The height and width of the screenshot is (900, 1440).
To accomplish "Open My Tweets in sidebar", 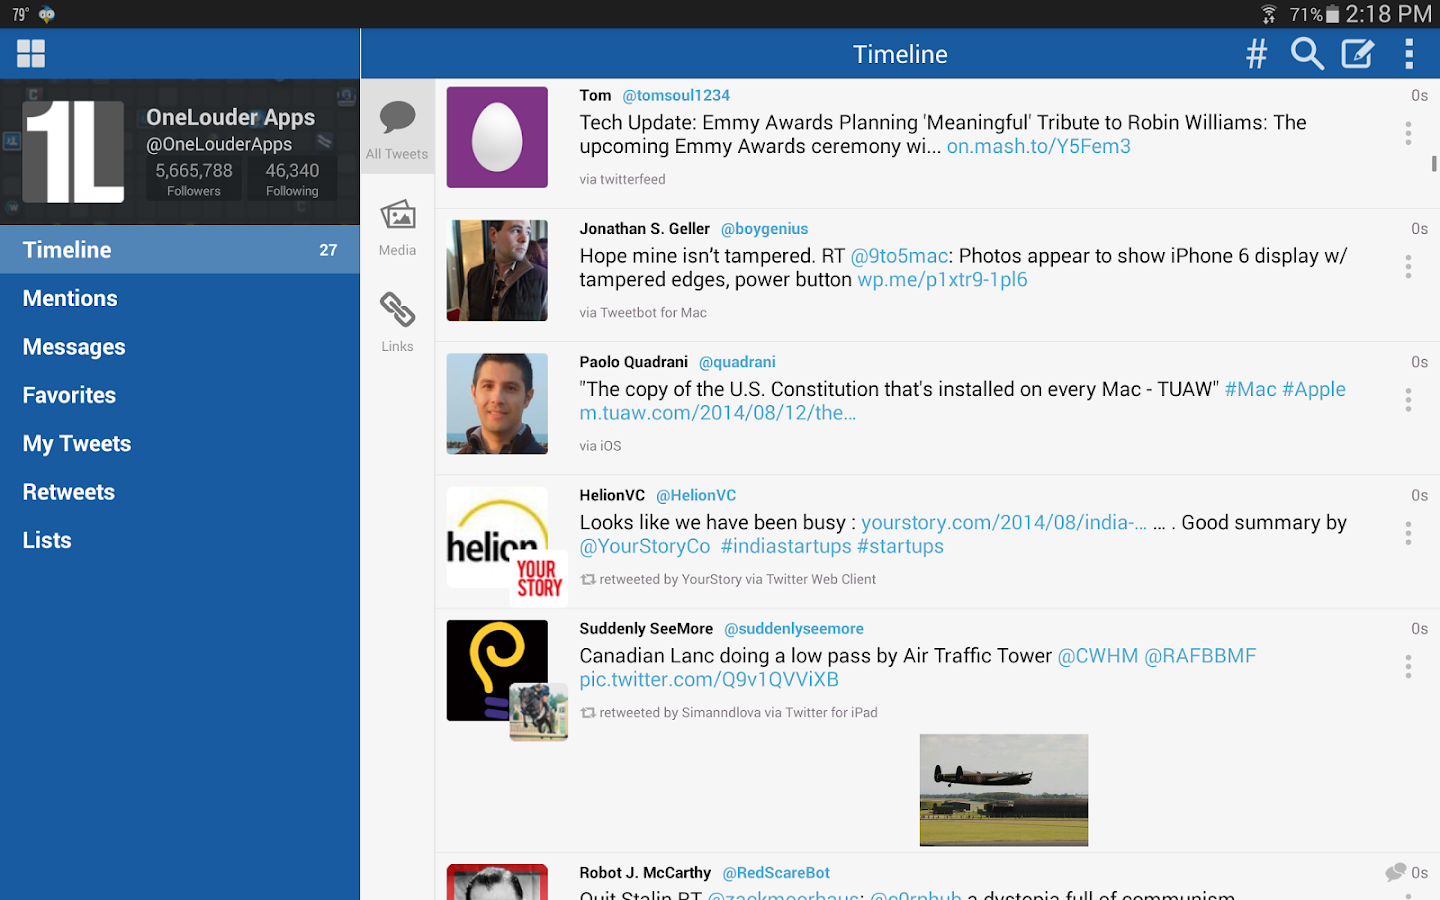I will (180, 443).
